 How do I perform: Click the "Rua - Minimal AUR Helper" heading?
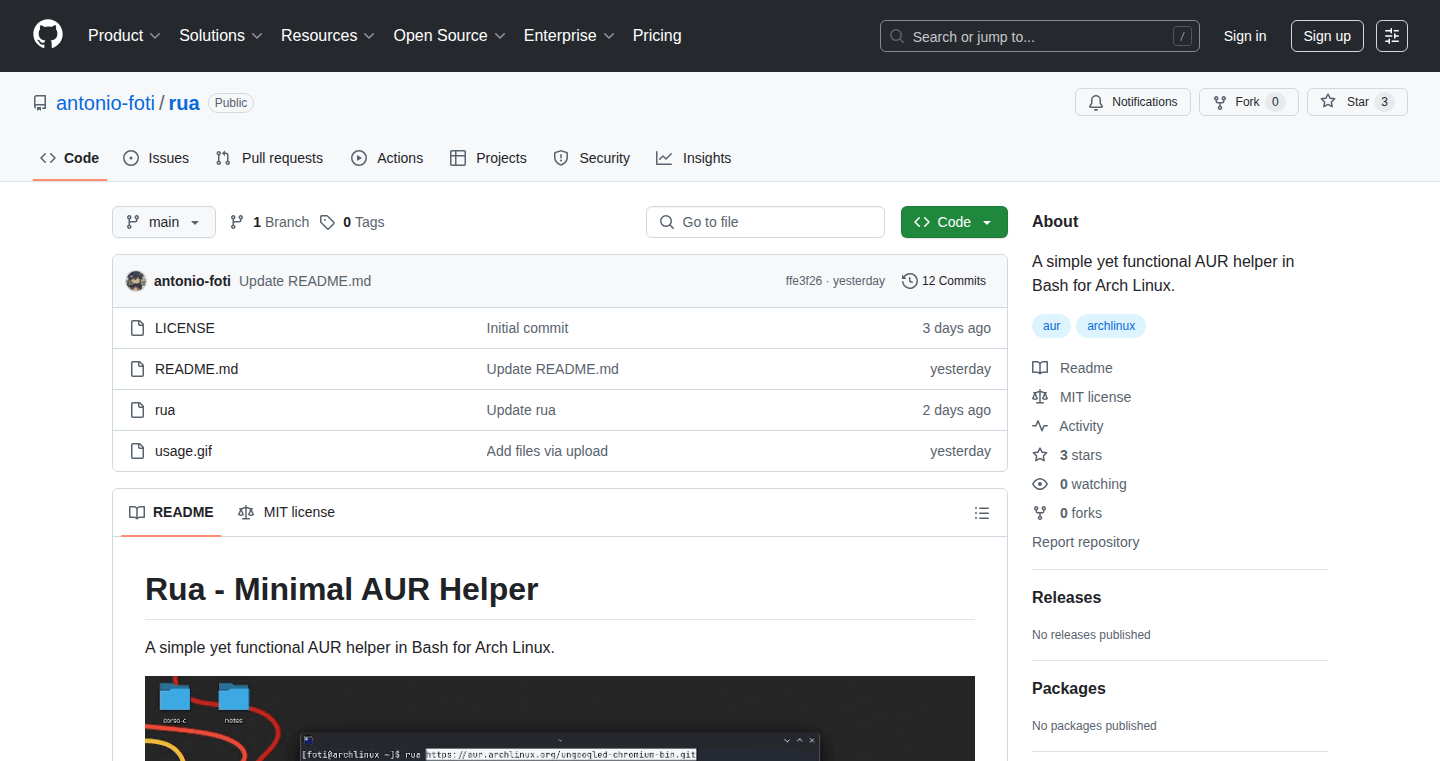[x=342, y=589]
